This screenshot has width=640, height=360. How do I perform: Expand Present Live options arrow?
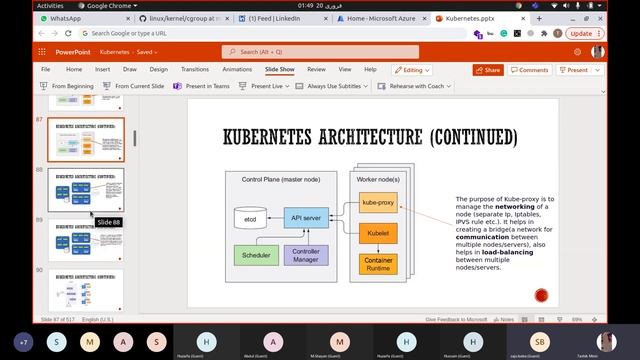287,86
